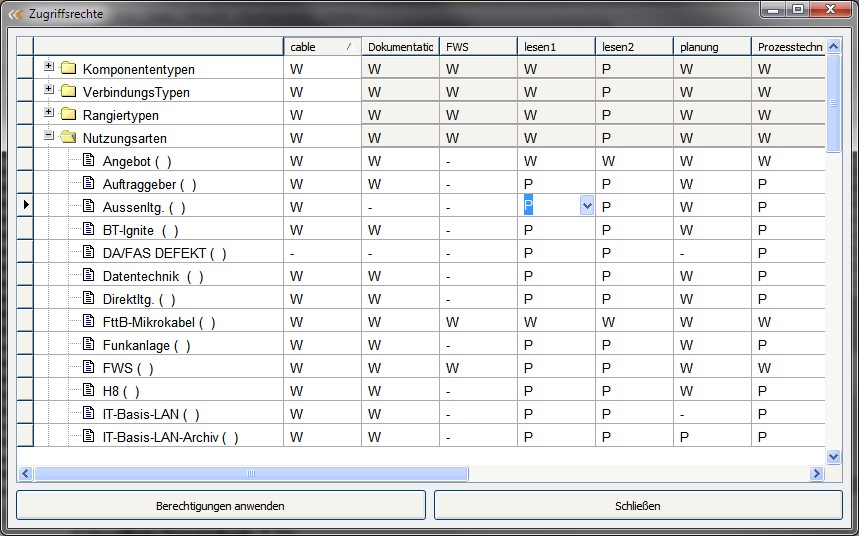Click the document icon next to Angebot

point(88,160)
